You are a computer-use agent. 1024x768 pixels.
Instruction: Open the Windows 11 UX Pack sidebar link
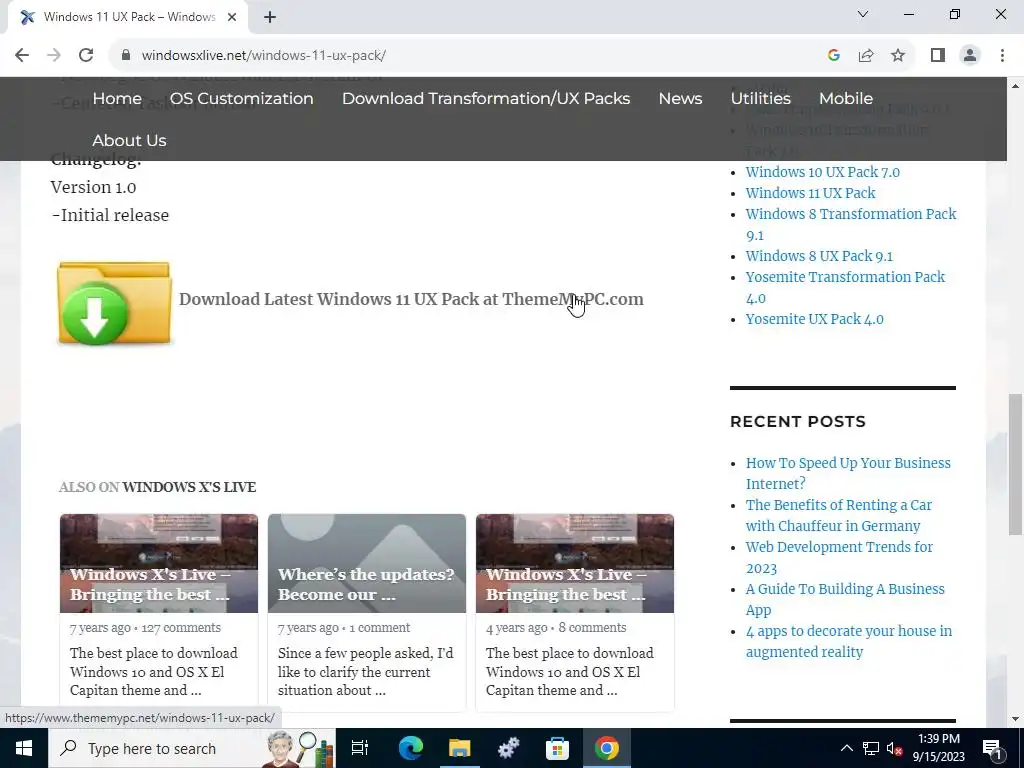pyautogui.click(x=810, y=193)
